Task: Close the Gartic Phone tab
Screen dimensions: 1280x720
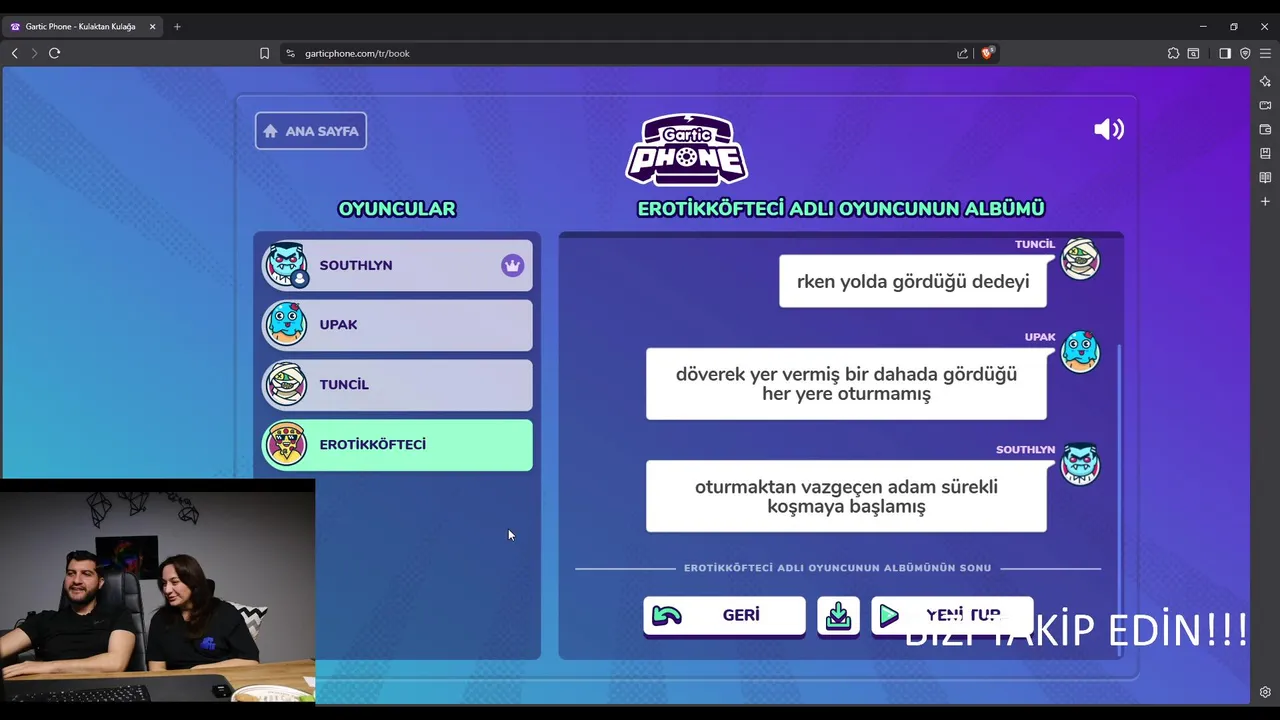Action: click(152, 27)
